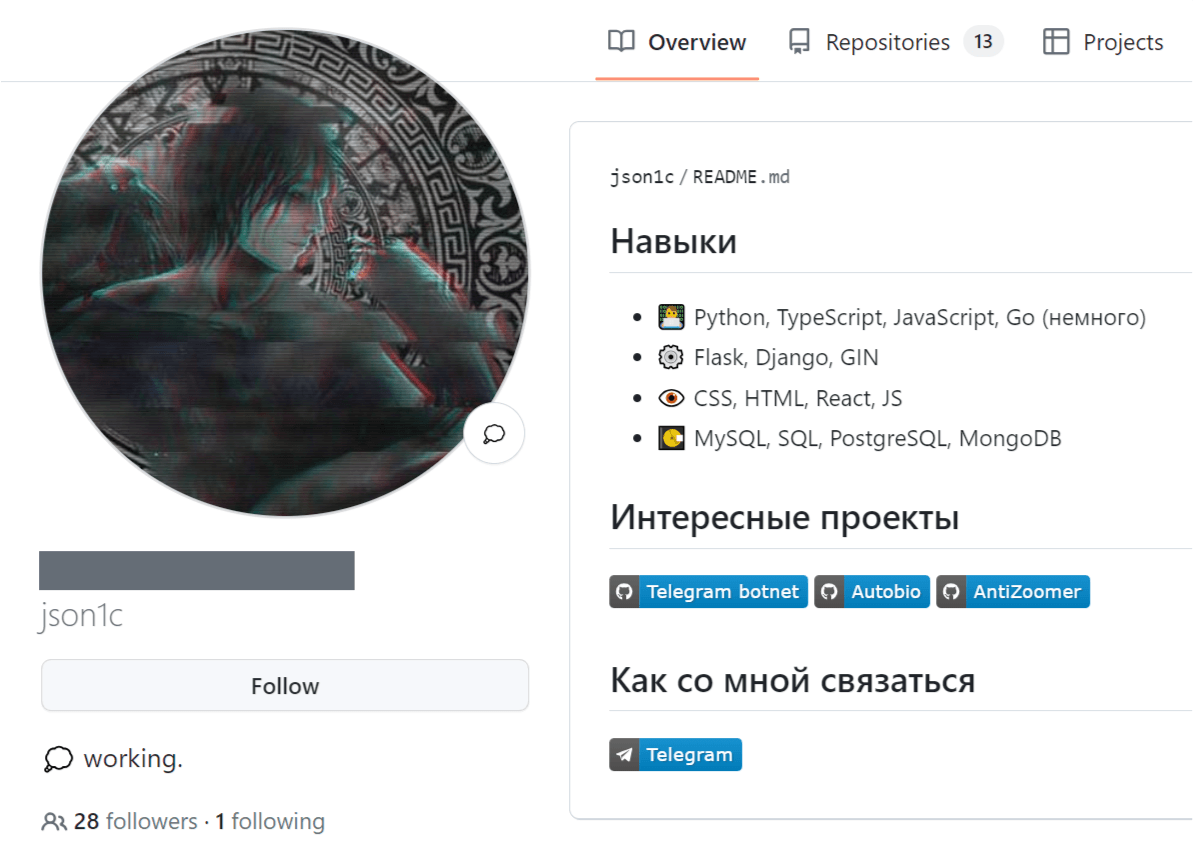
Task: Go to the Projects tab
Action: pos(1123,42)
